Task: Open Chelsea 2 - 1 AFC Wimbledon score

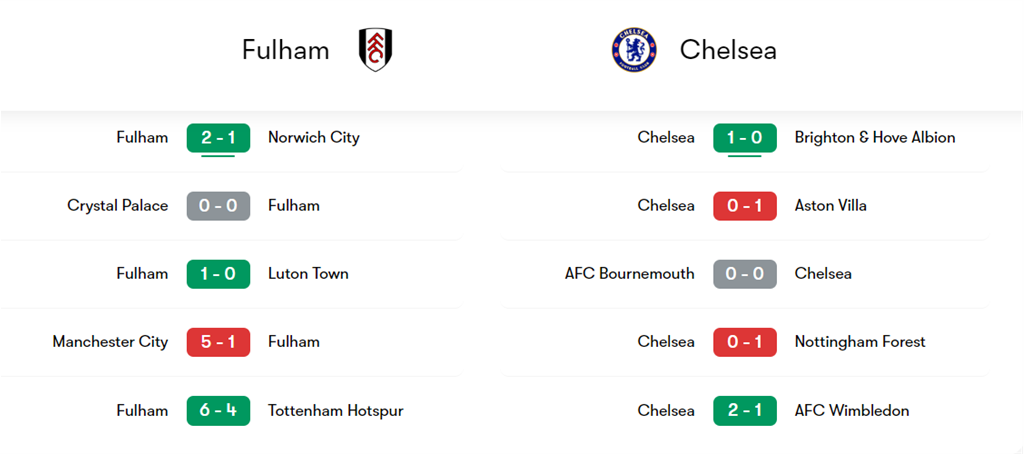Action: pyautogui.click(x=745, y=411)
